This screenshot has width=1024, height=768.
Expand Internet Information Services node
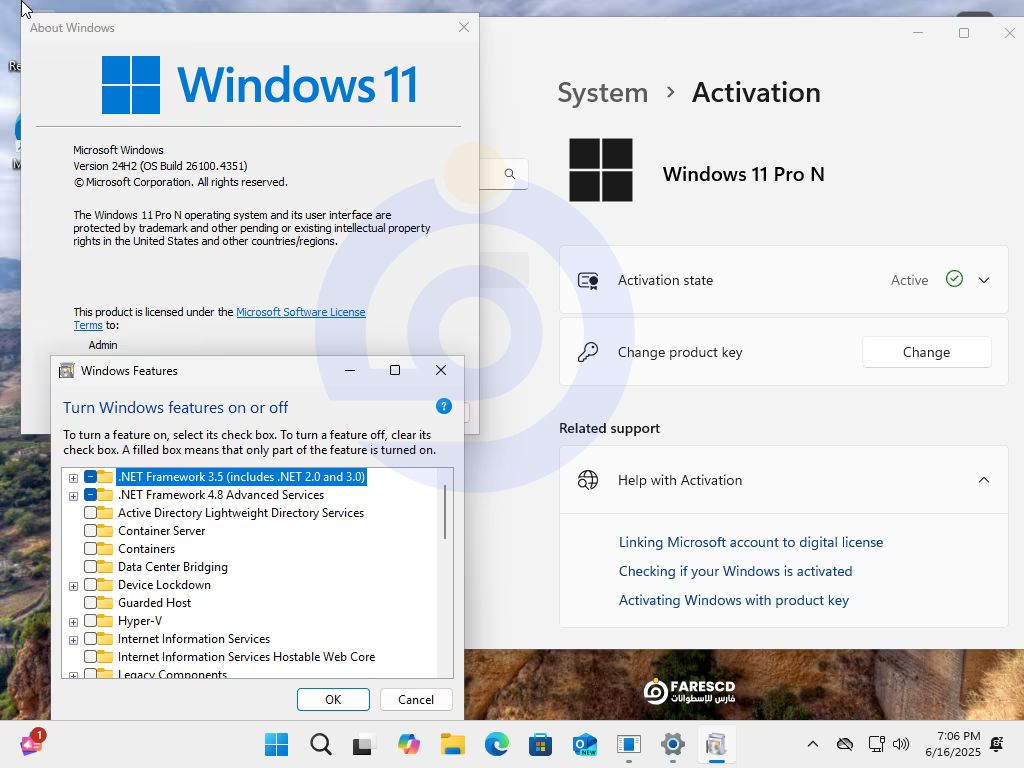tap(73, 641)
